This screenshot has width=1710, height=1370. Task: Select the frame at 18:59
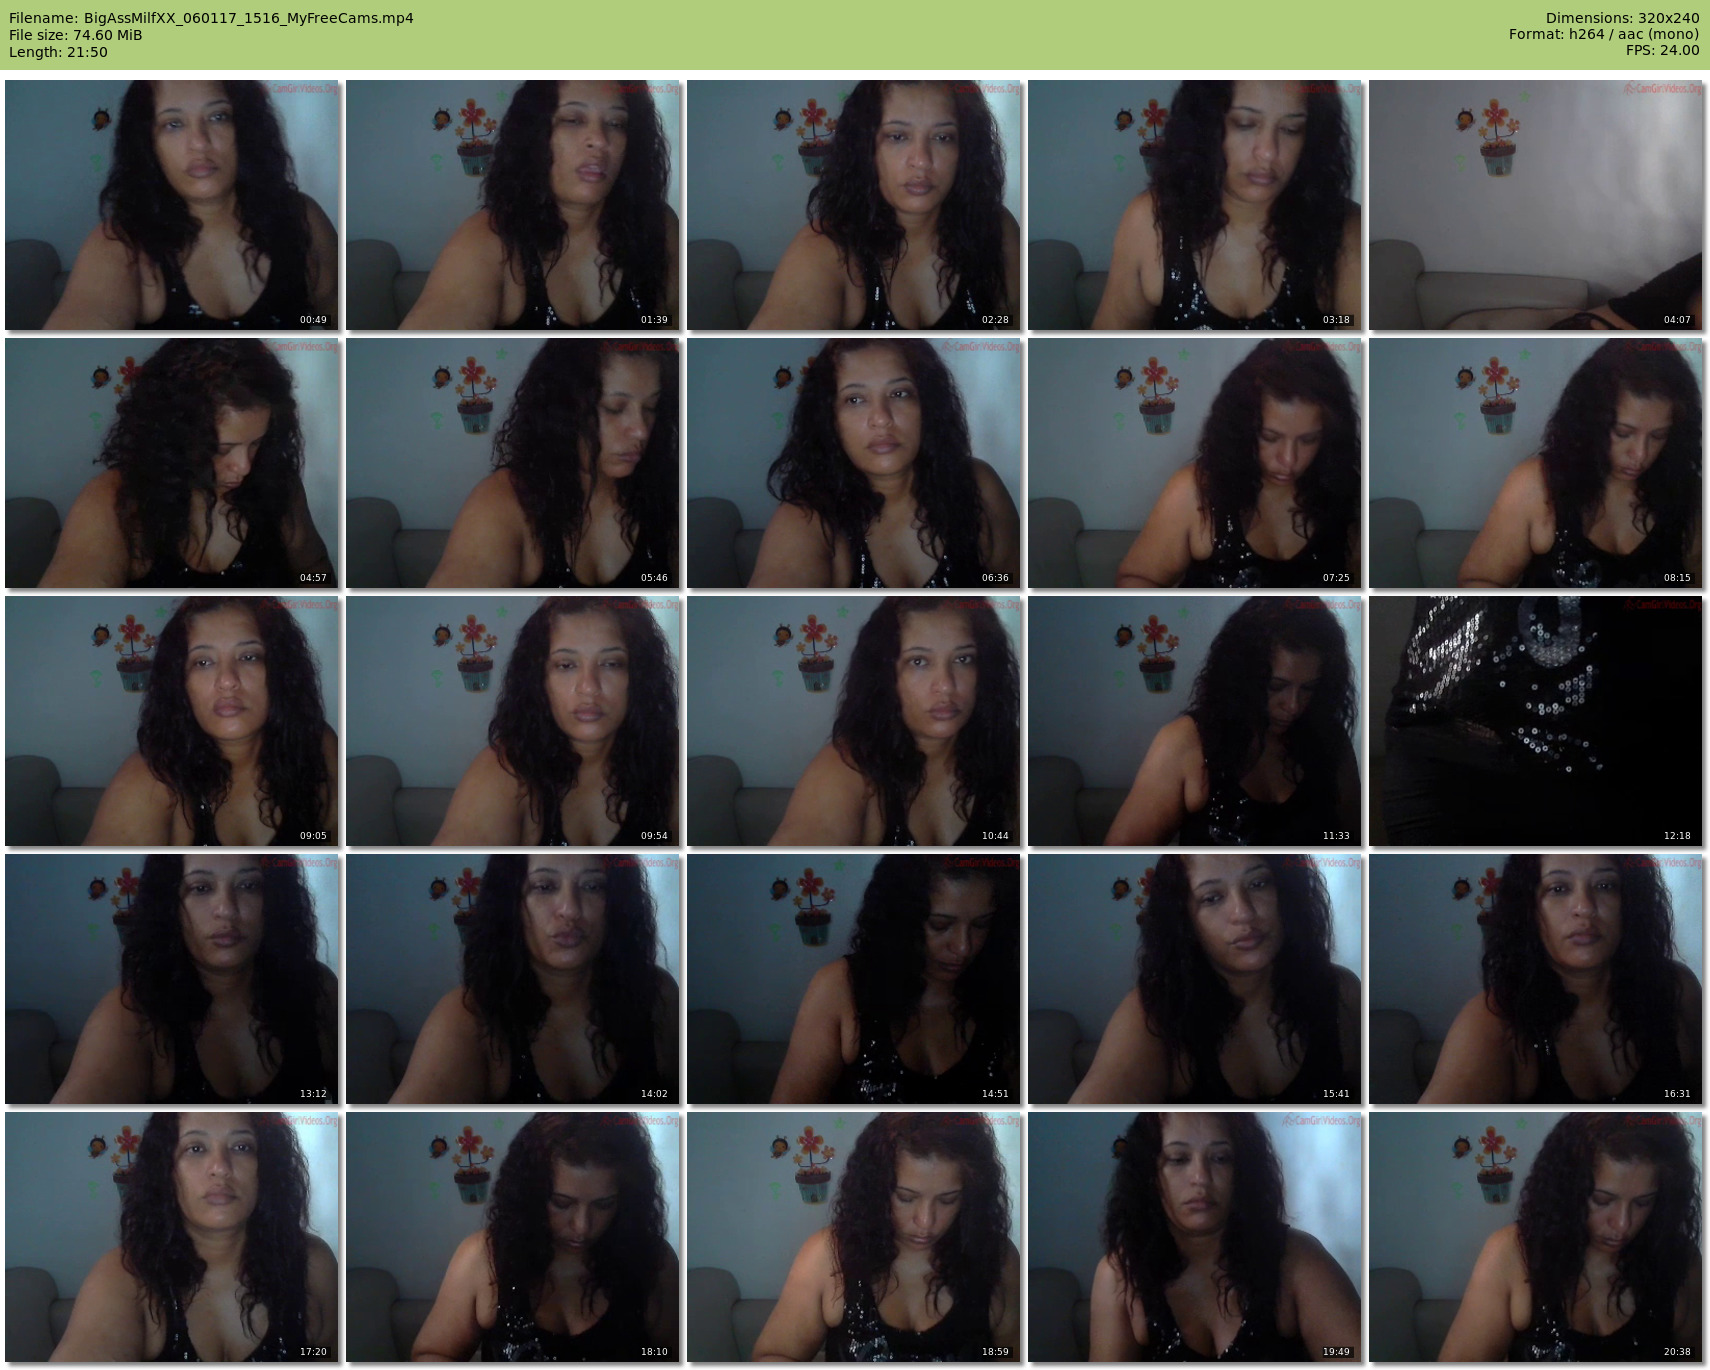854,1237
